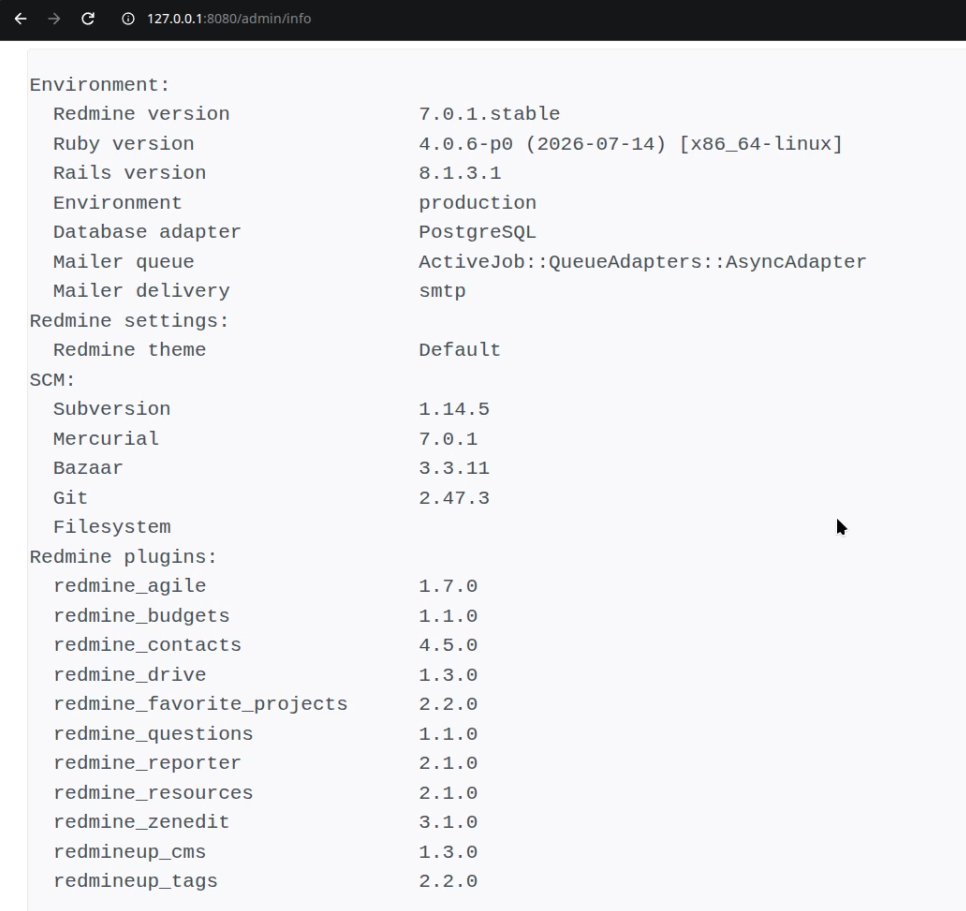Select Subversion version '1.14.5'
The image size is (966, 911).
click(x=454, y=409)
